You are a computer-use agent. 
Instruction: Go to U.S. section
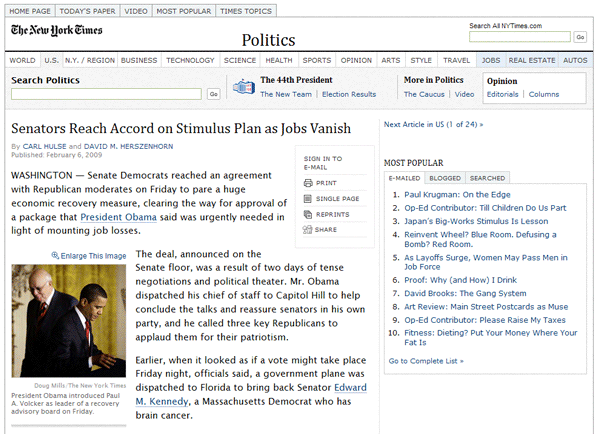tap(51, 60)
